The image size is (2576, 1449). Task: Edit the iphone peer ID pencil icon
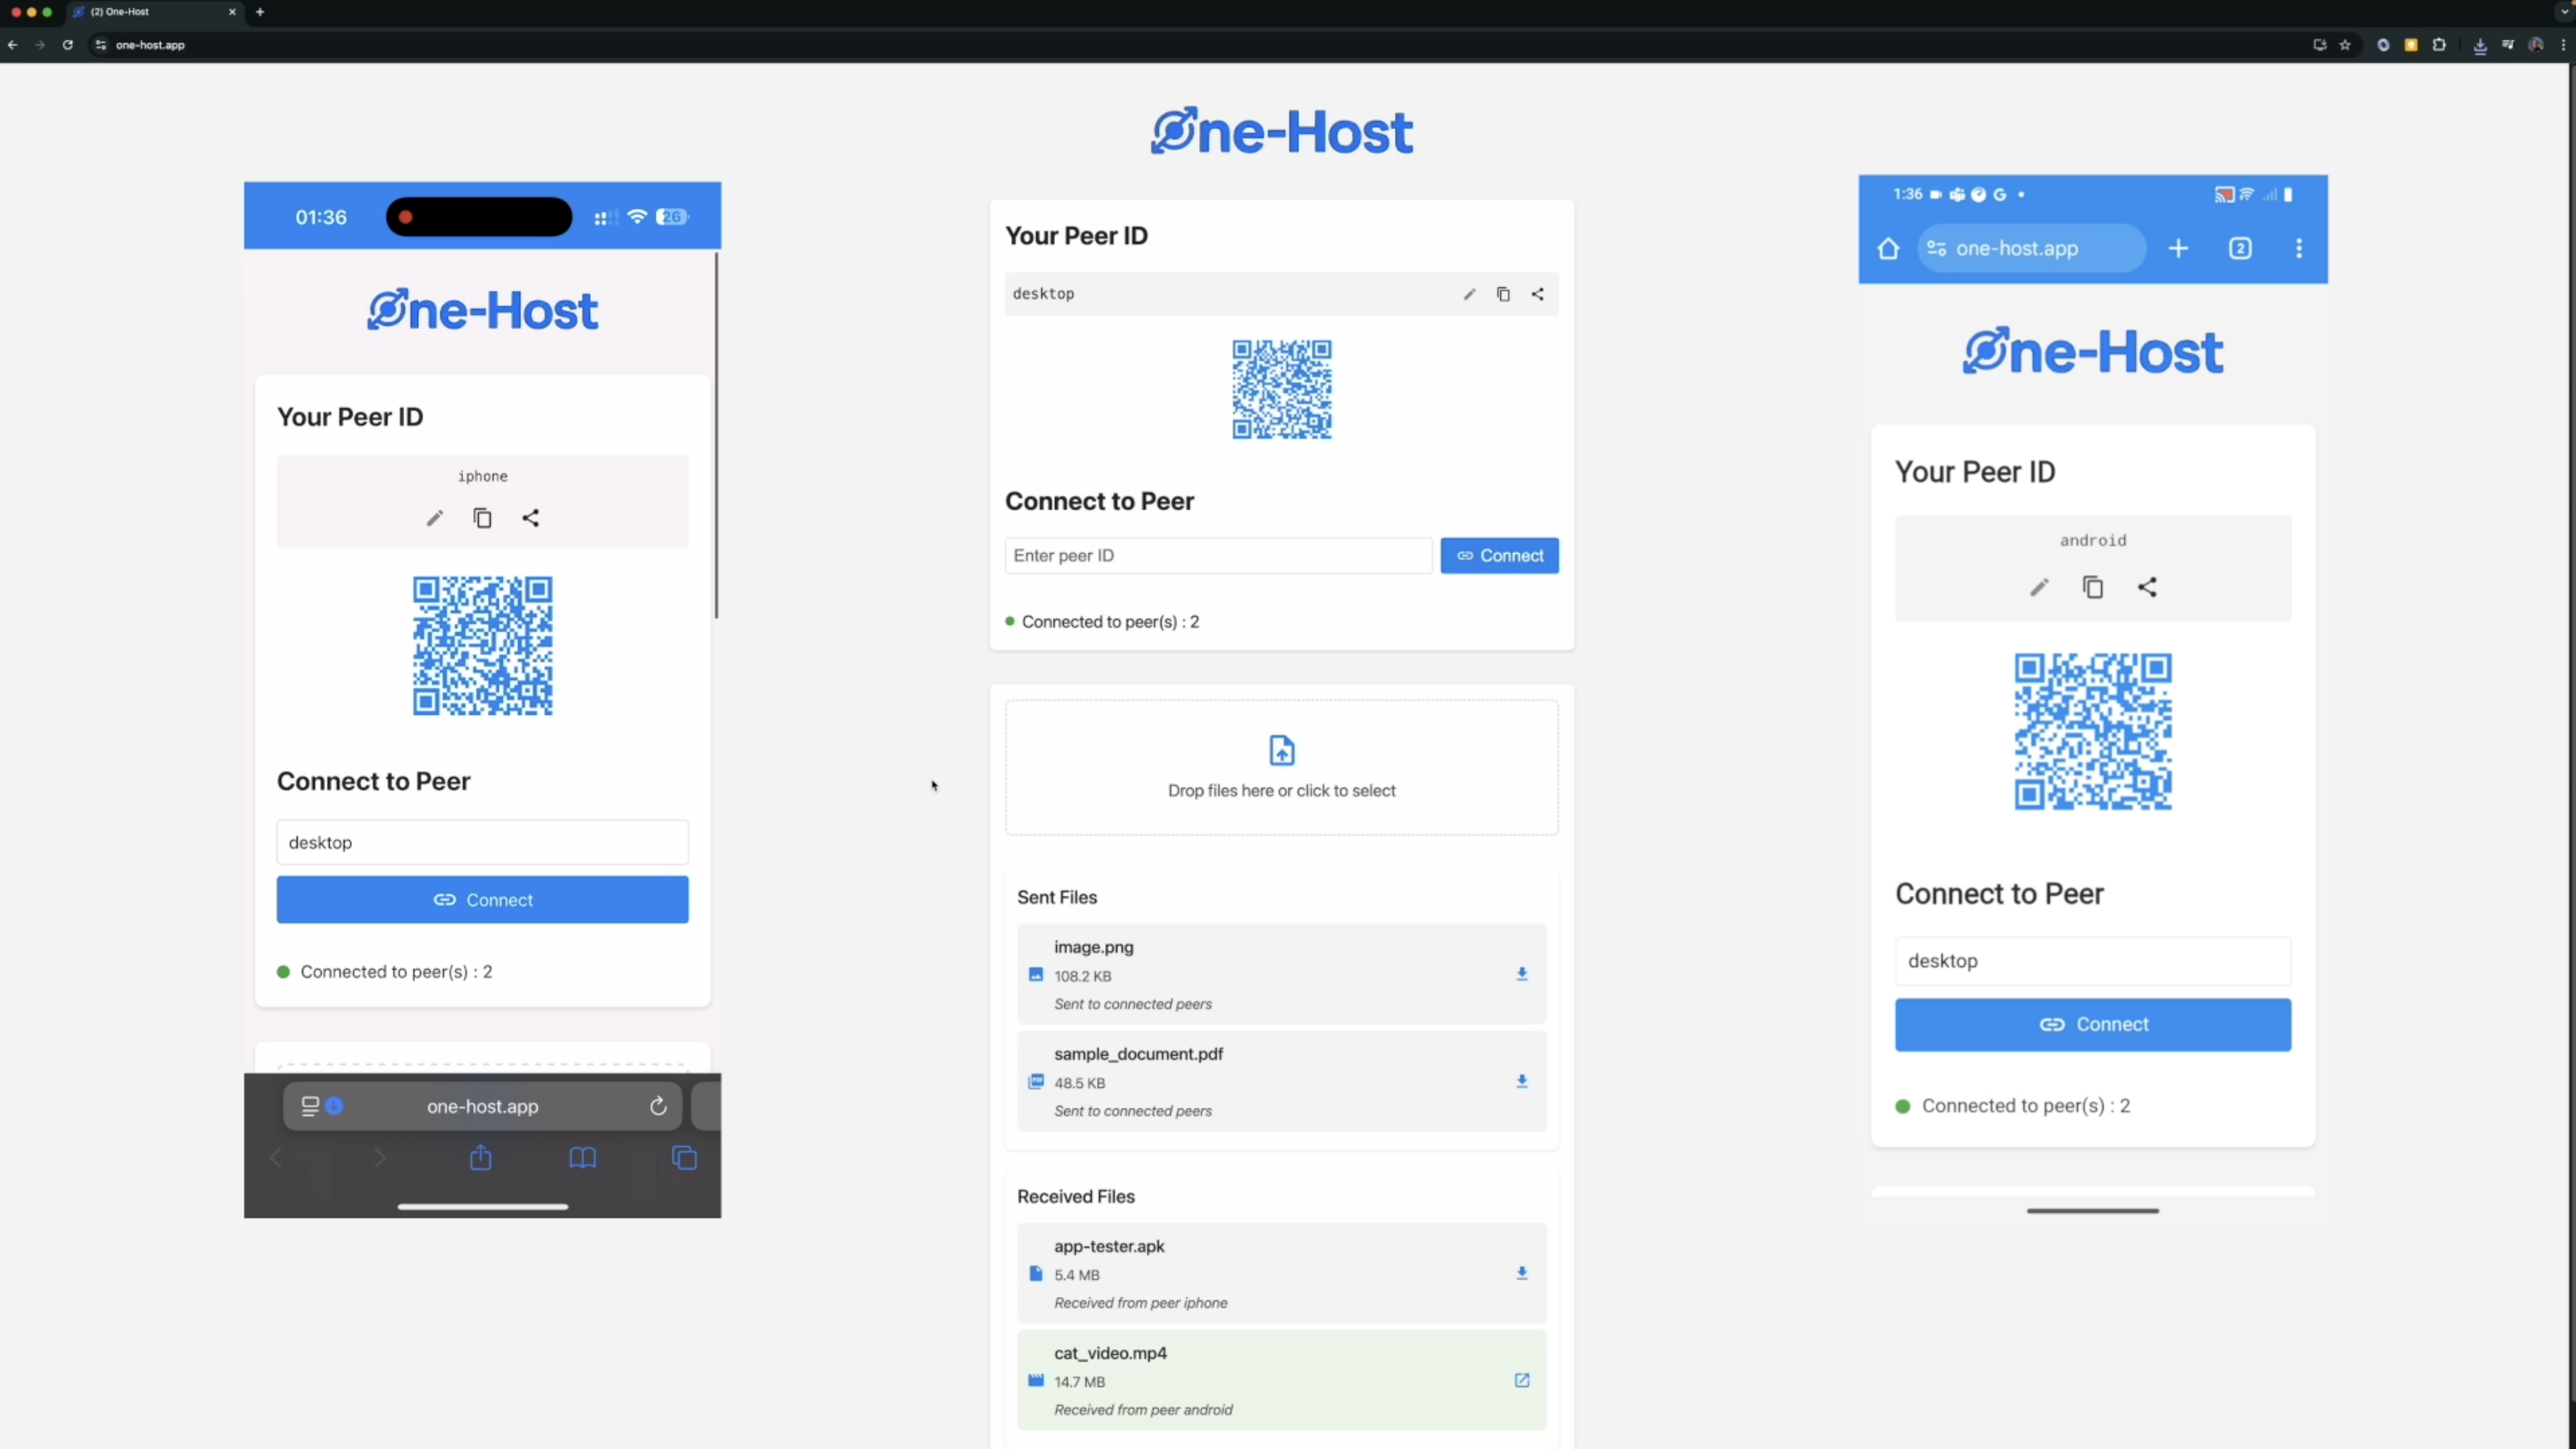[x=435, y=518]
